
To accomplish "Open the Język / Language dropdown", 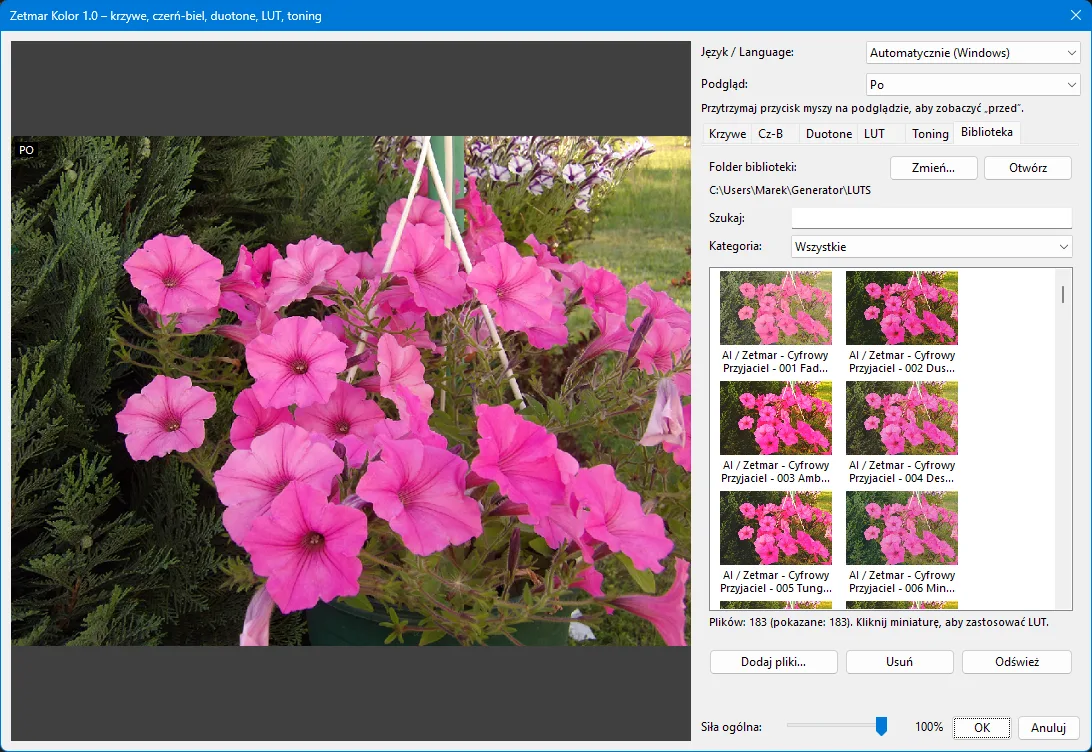I will click(973, 53).
